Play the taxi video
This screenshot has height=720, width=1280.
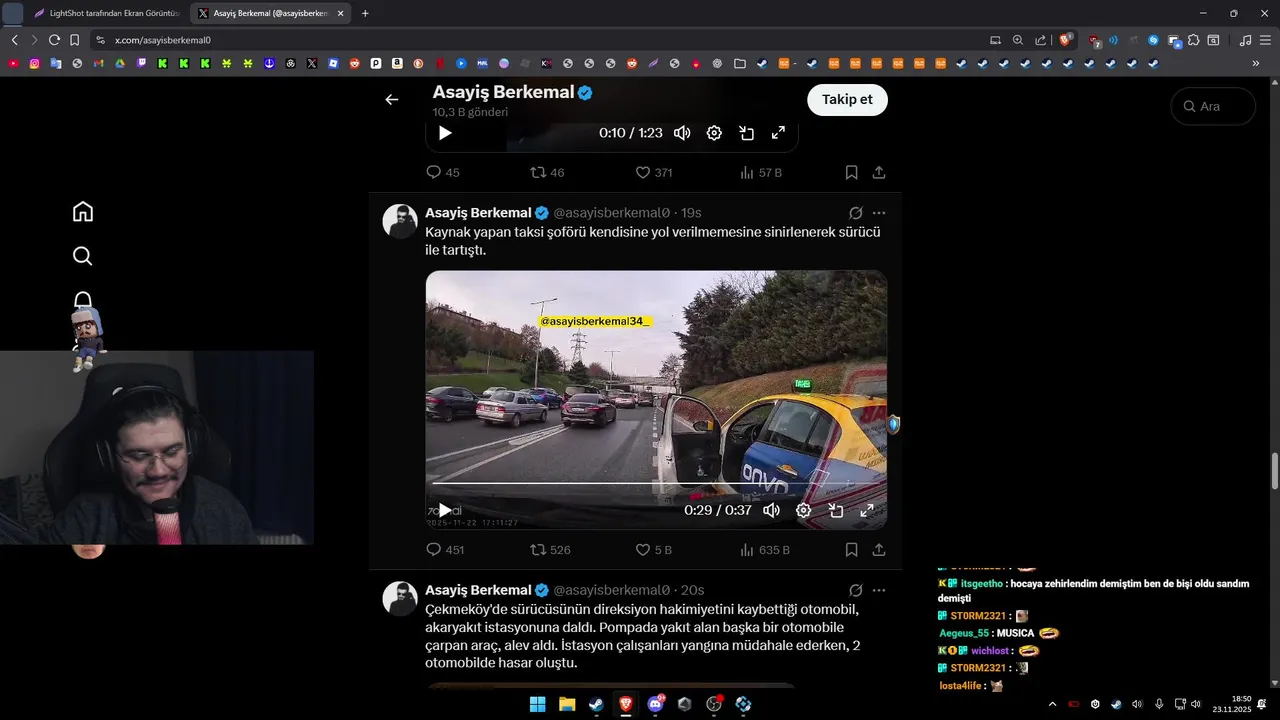point(445,510)
